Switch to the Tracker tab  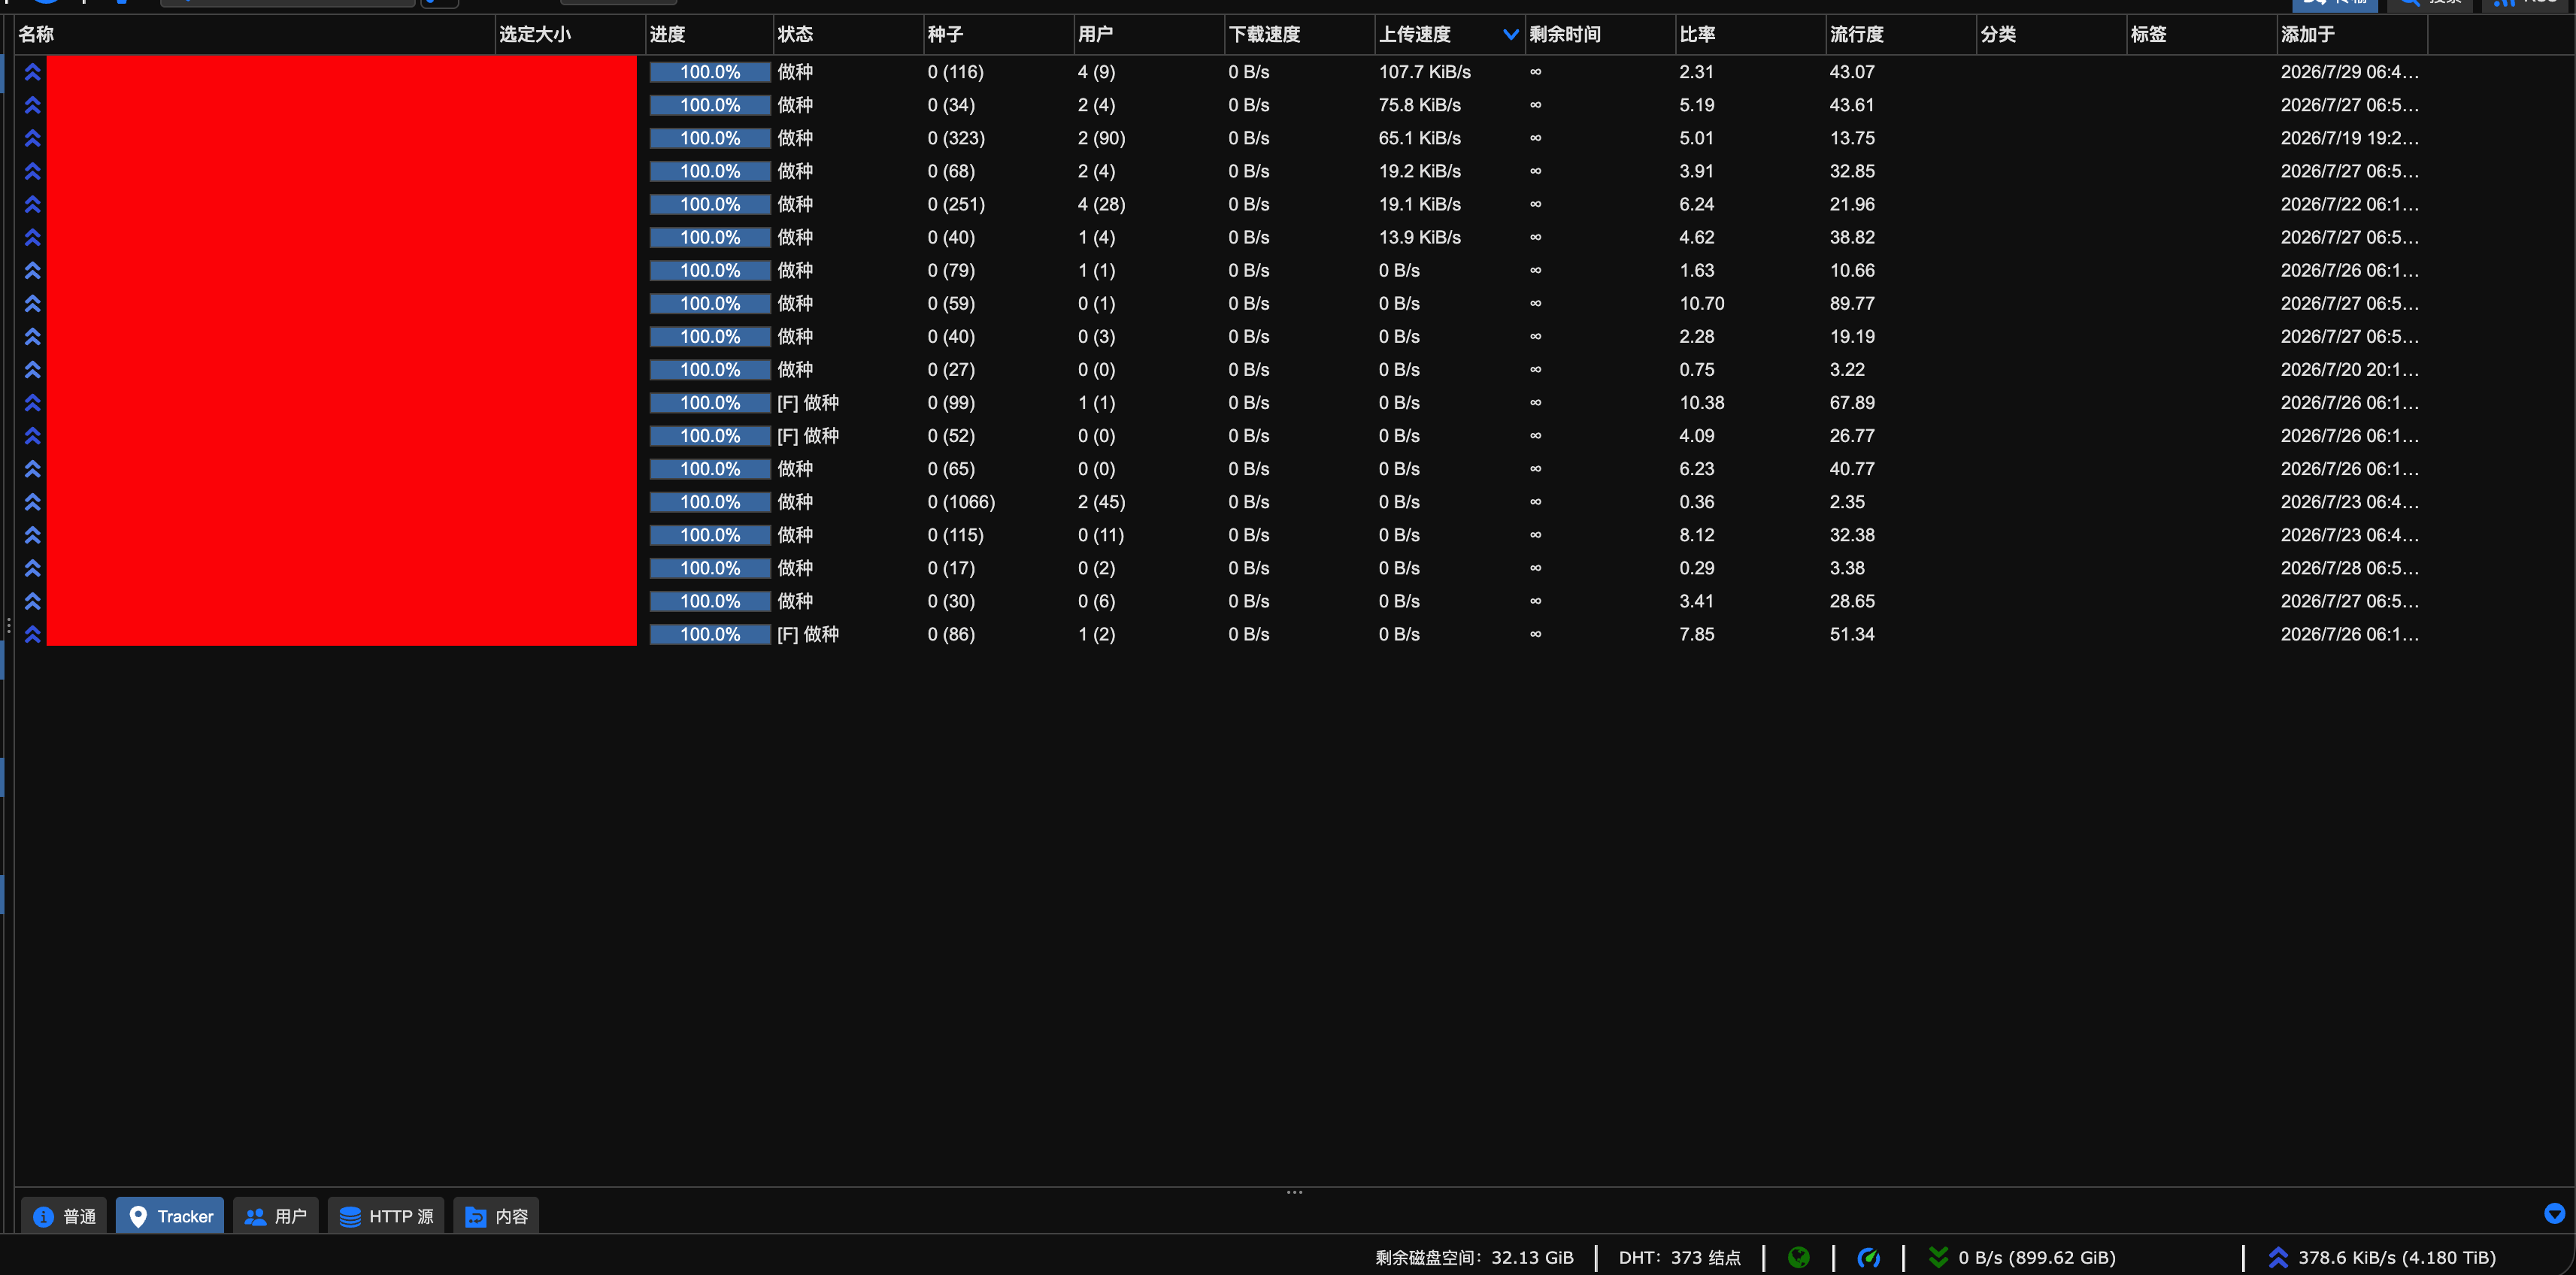coord(170,1216)
